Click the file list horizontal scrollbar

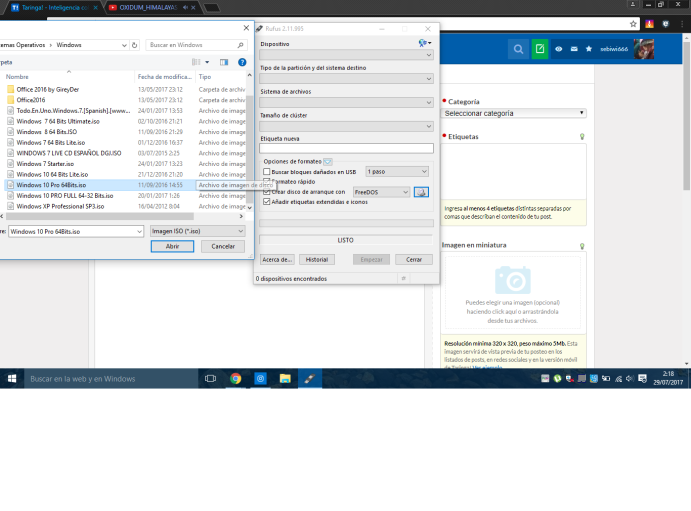point(100,216)
